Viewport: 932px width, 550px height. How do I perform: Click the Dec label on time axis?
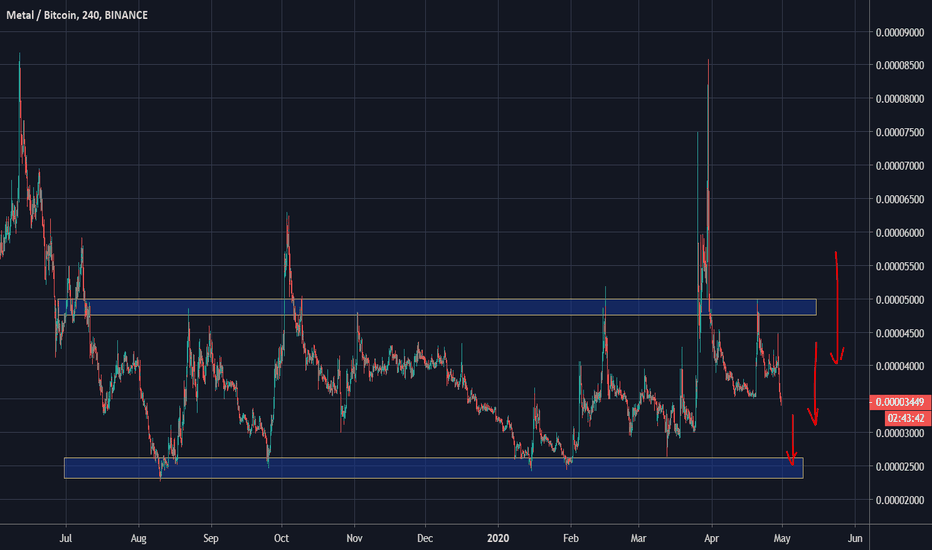[x=425, y=538]
